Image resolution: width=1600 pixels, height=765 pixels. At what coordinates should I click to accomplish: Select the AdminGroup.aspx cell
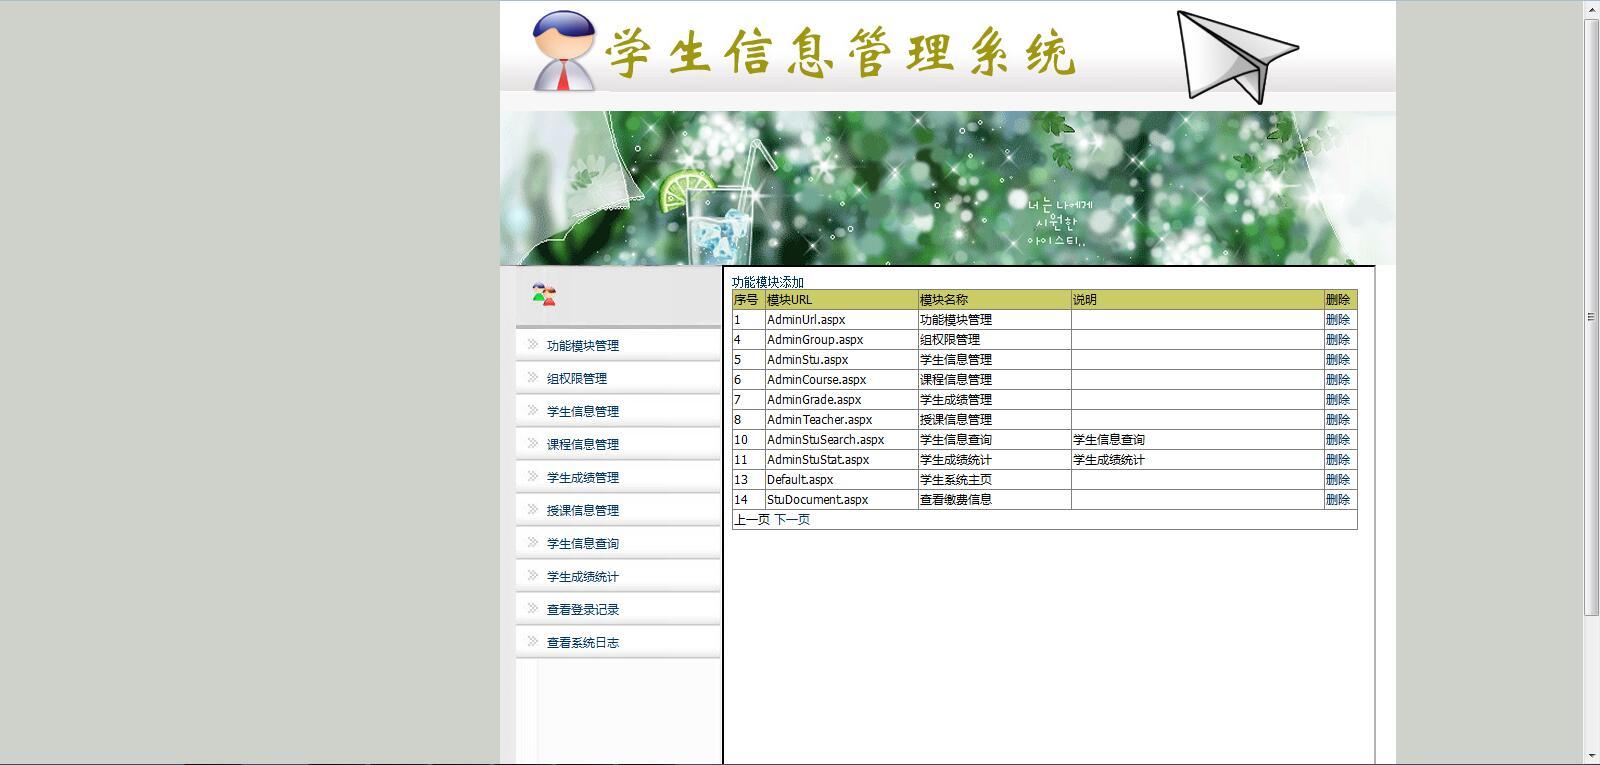tap(841, 340)
